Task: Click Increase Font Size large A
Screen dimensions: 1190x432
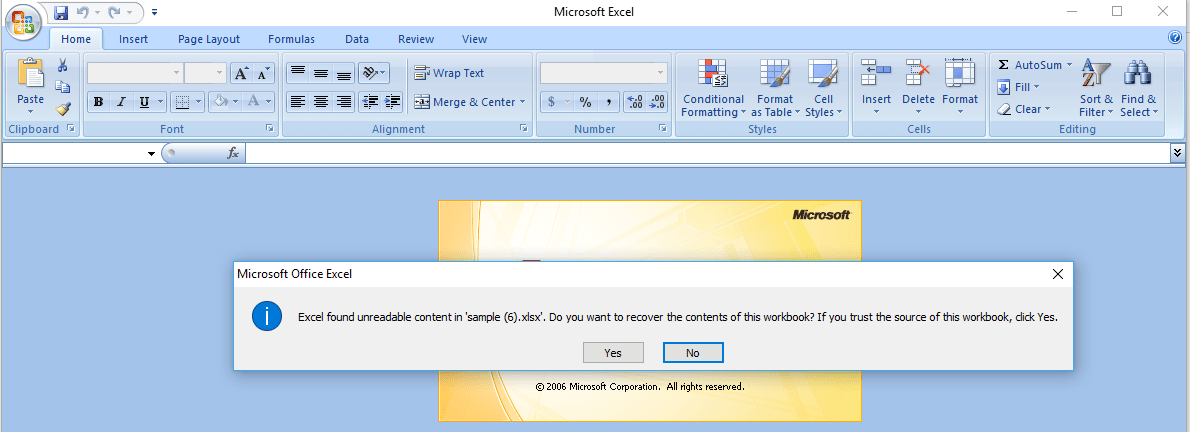Action: [241, 73]
